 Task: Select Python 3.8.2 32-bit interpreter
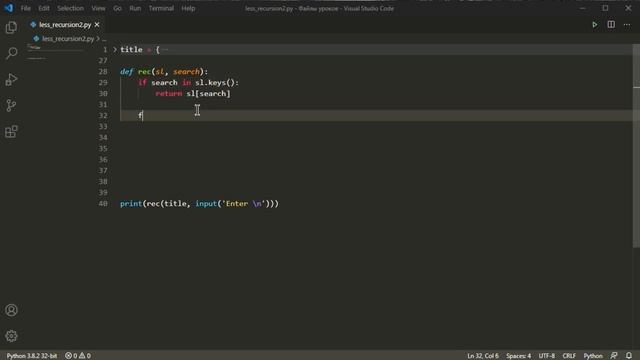click(32, 356)
